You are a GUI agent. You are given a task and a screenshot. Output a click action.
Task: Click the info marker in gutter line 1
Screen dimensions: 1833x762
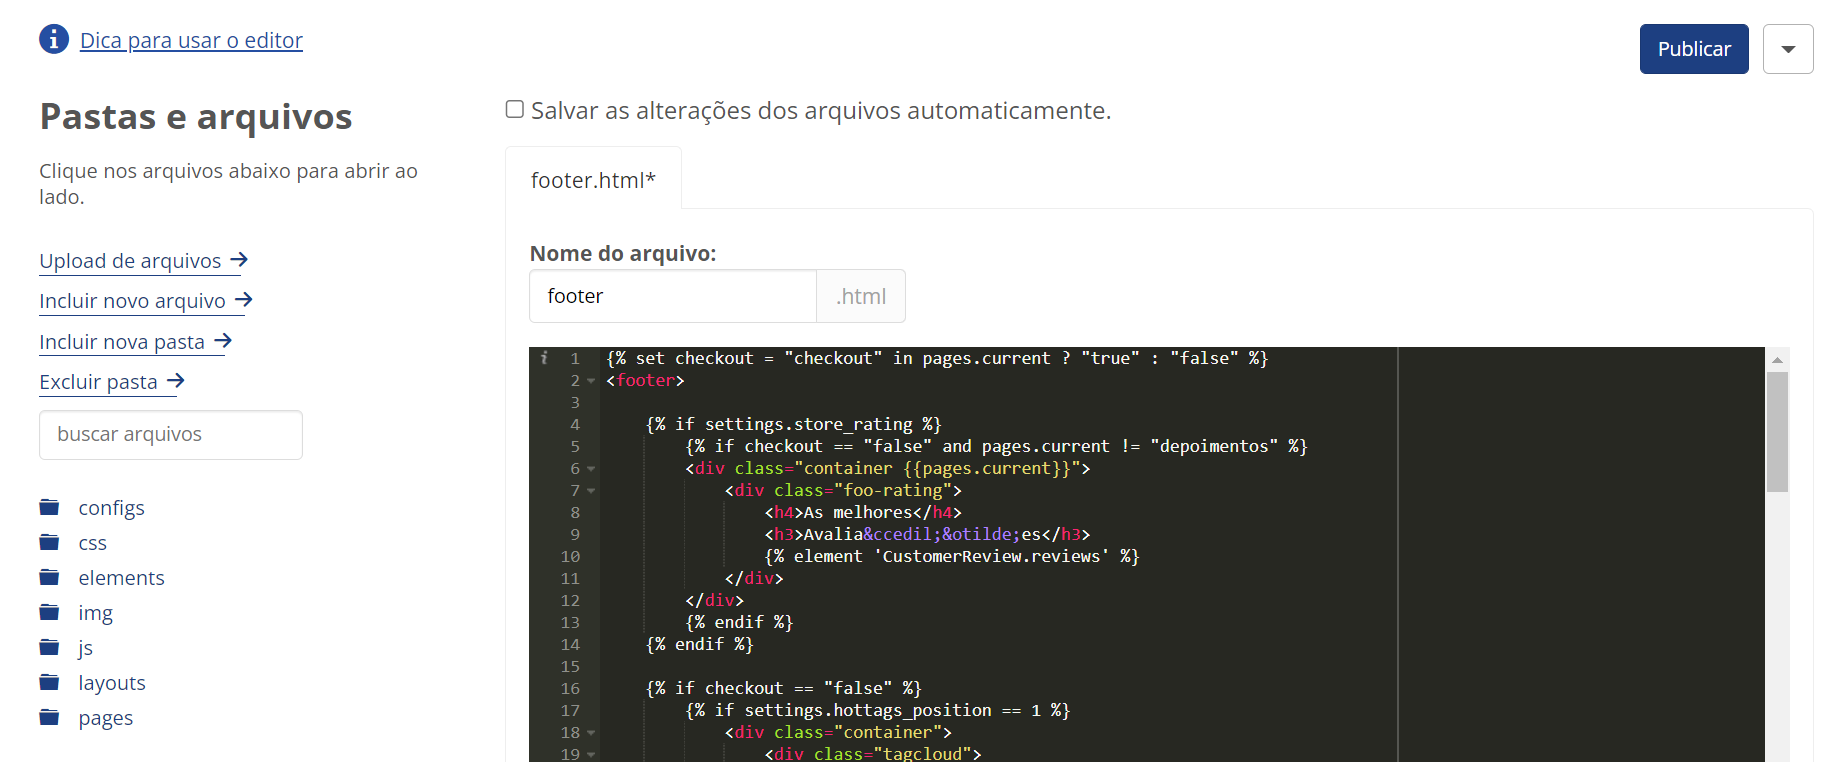point(544,357)
